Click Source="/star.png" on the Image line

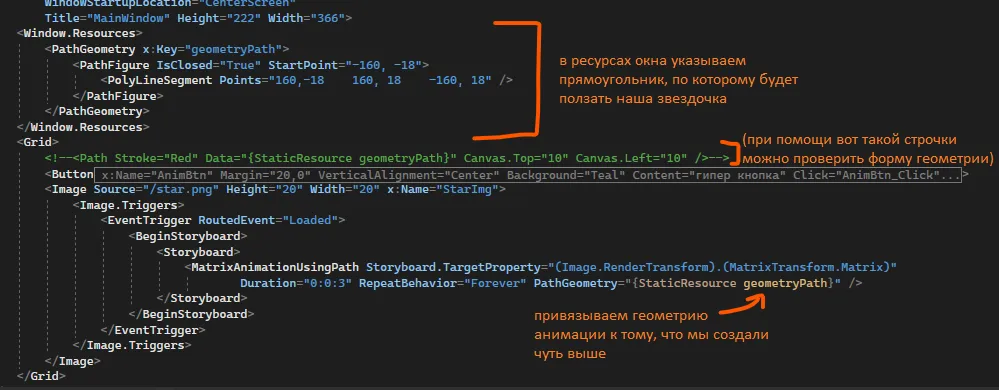point(157,189)
